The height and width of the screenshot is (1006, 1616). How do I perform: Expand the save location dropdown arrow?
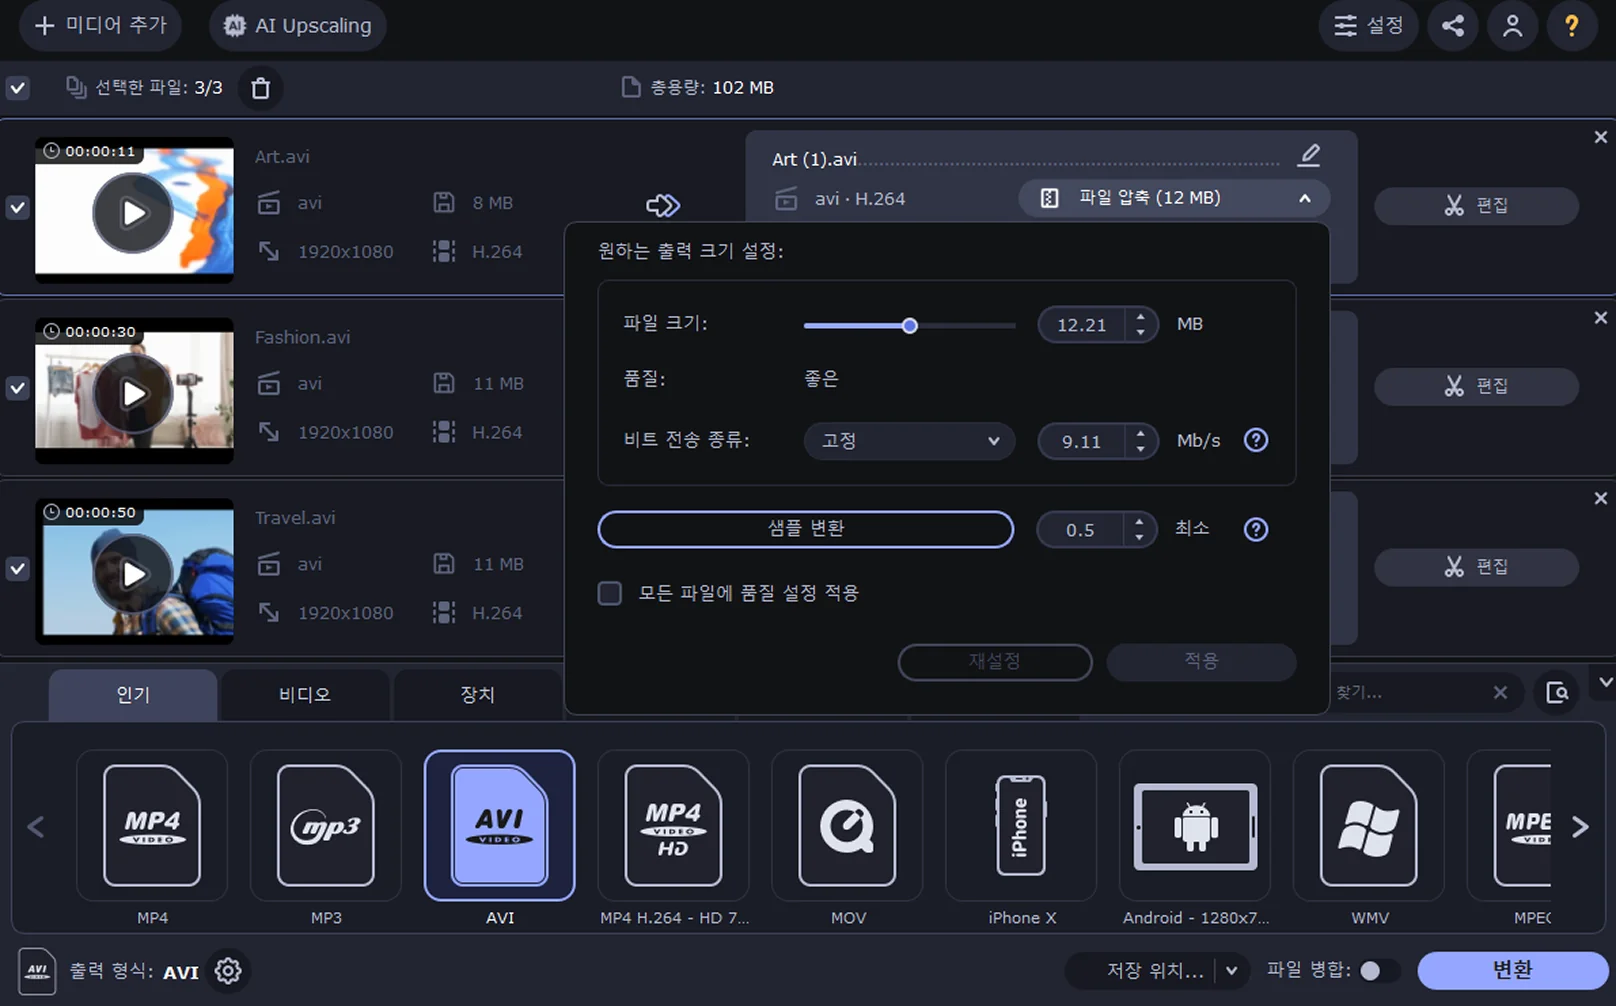tap(1231, 970)
